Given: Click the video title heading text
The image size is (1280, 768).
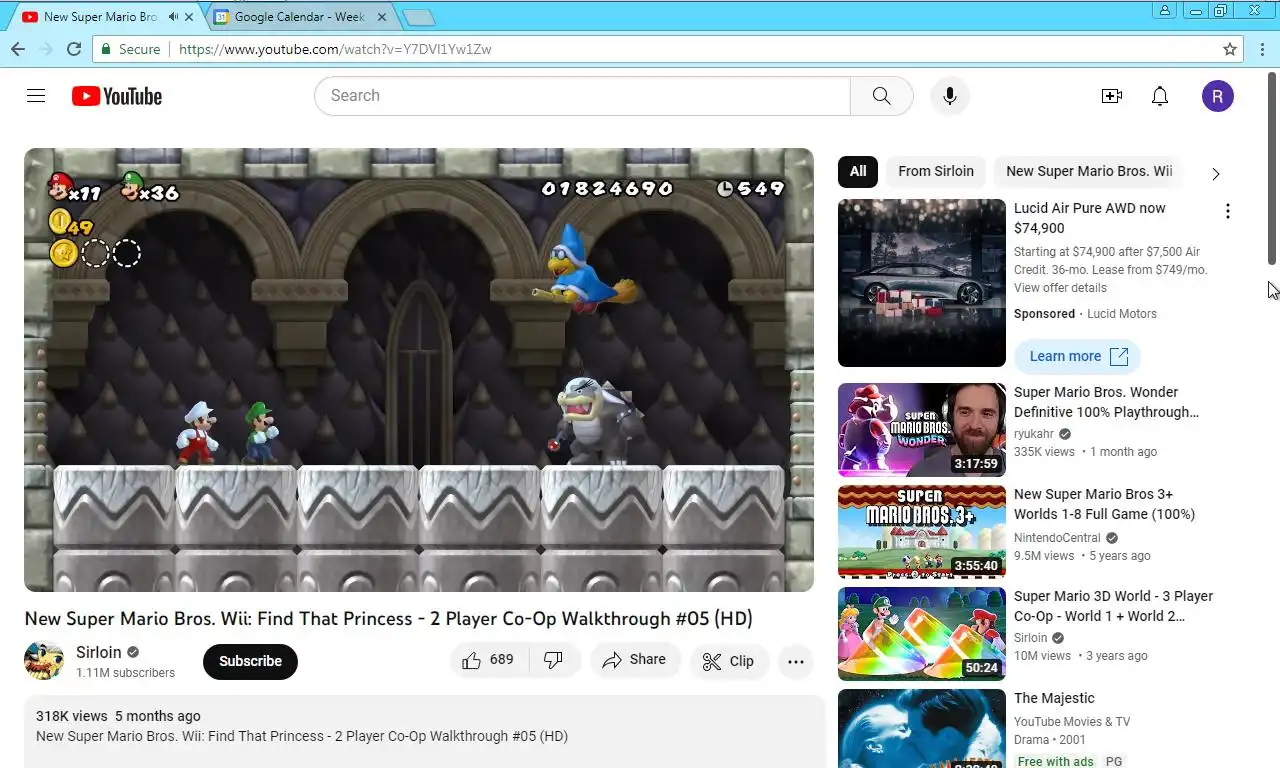Looking at the screenshot, I should pos(388,619).
